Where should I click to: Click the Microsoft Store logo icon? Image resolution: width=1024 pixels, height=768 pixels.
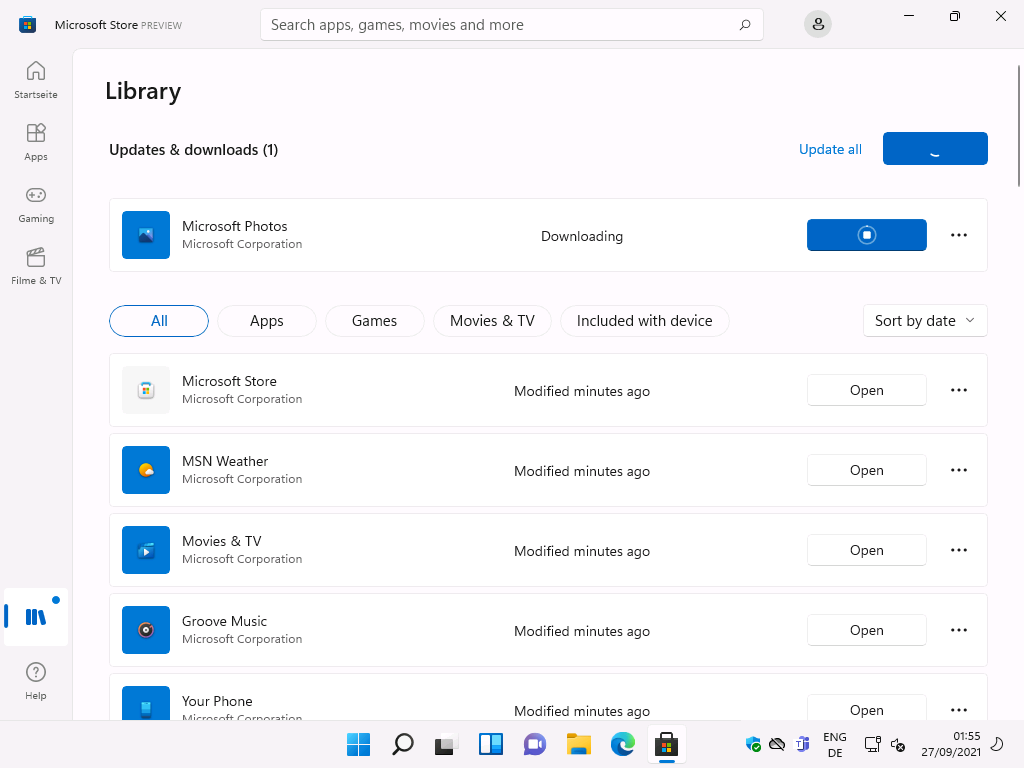(x=27, y=25)
